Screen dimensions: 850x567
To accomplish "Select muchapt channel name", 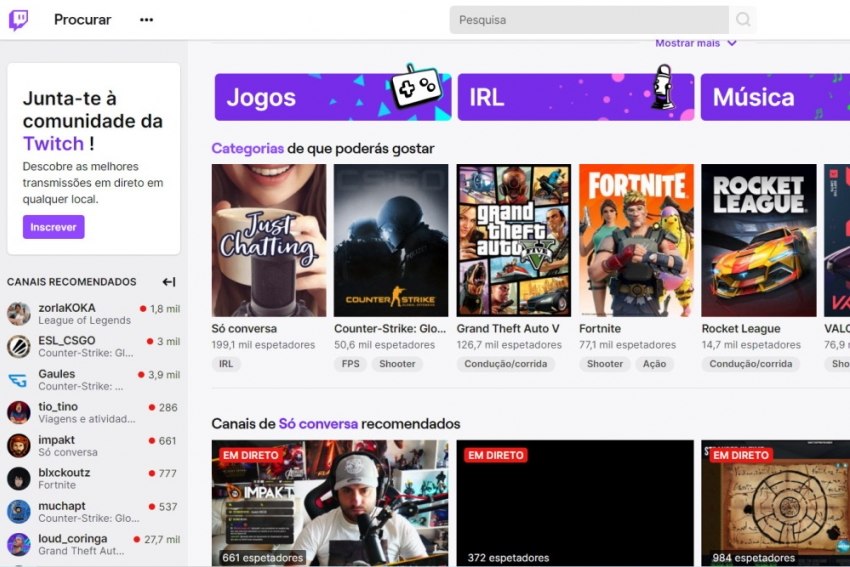I will pos(62,506).
